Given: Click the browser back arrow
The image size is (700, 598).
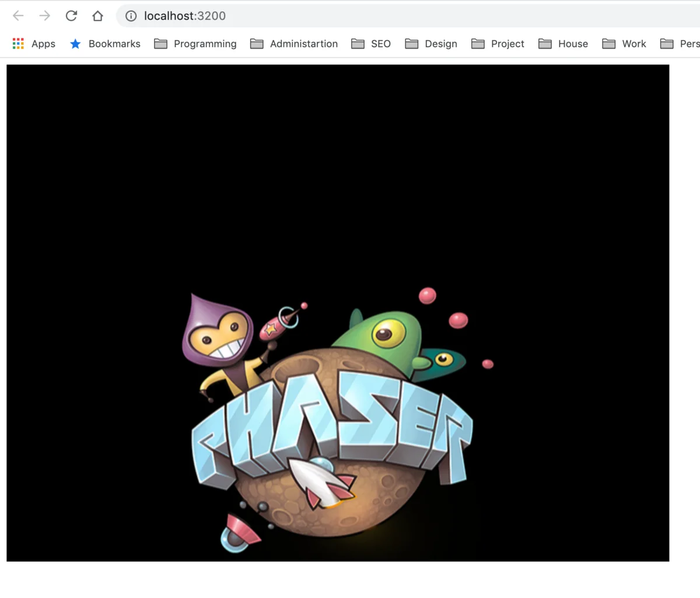Looking at the screenshot, I should point(18,16).
